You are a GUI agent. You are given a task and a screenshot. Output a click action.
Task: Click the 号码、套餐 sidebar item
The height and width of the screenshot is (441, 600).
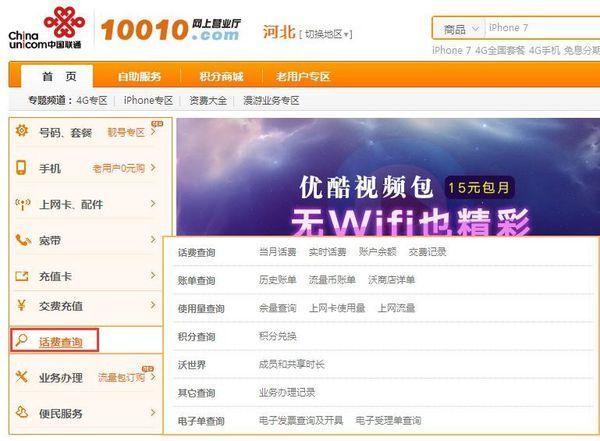[65, 133]
